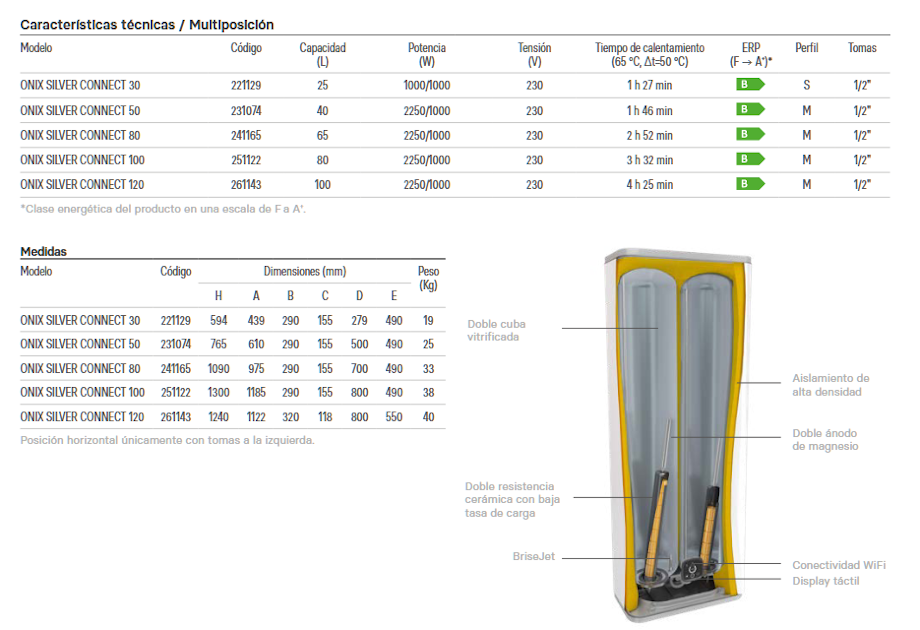Click ONIX SILVER CONNECT 120 in the Medidas table
This screenshot has width=920, height=630.
pos(80,417)
